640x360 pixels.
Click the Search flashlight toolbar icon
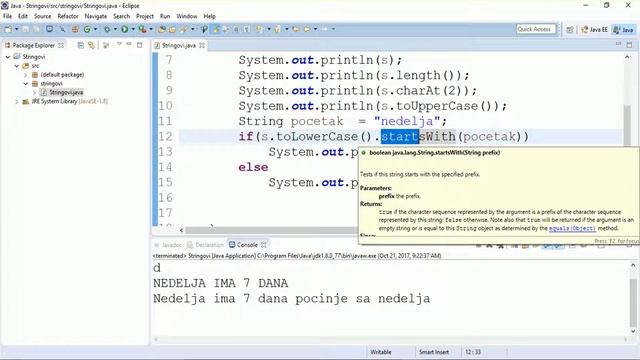pos(184,29)
